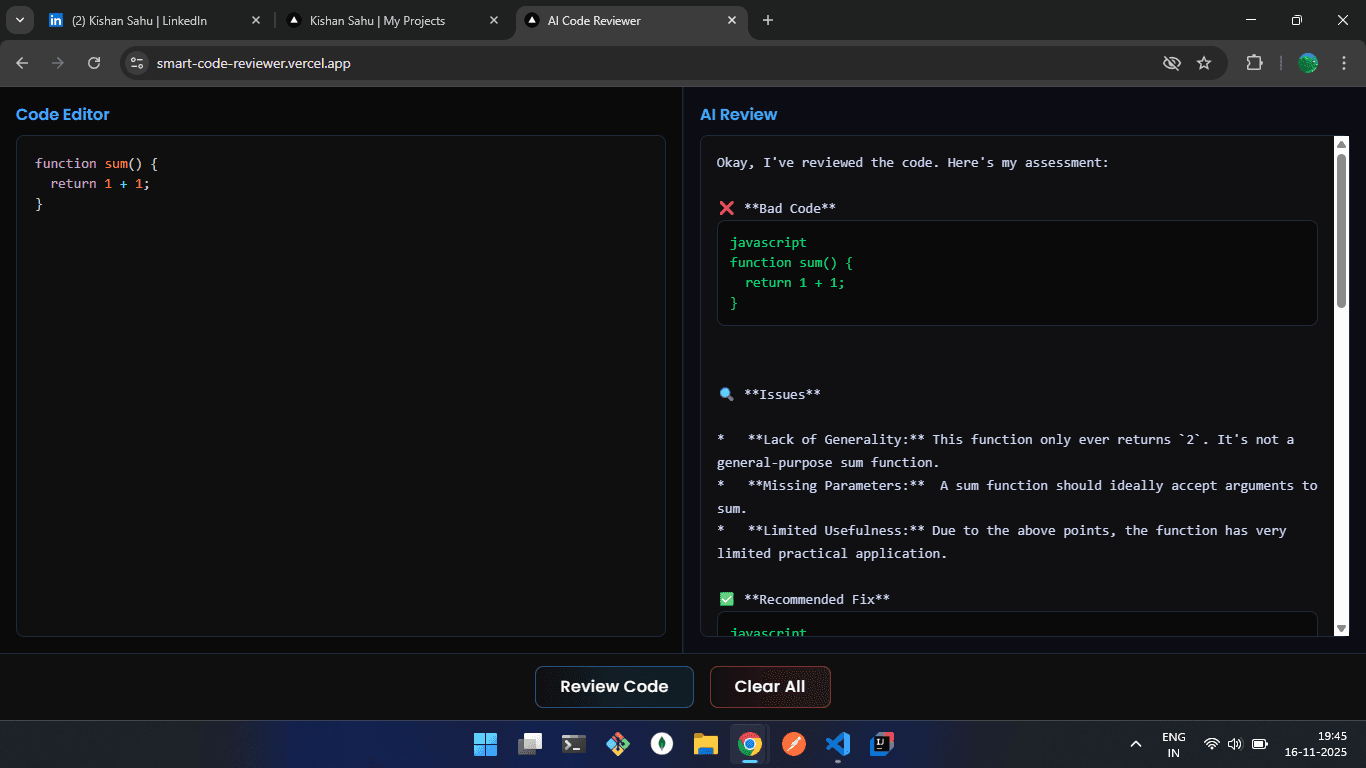Launch MongoDB Compass from the taskbar
Viewport: 1366px width, 768px height.
tap(662, 744)
